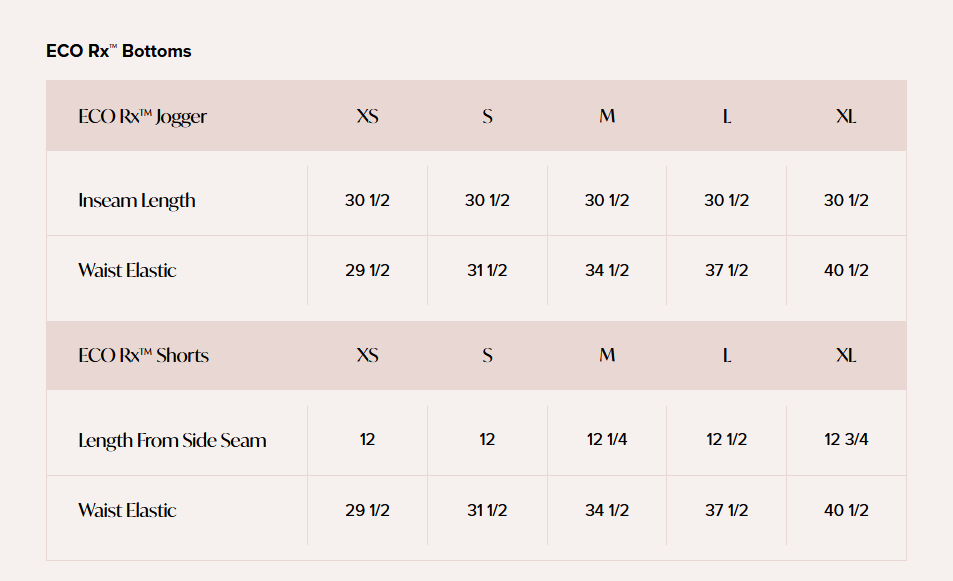
Task: Click Jogger inseam length value for size XS
Action: click(x=367, y=200)
